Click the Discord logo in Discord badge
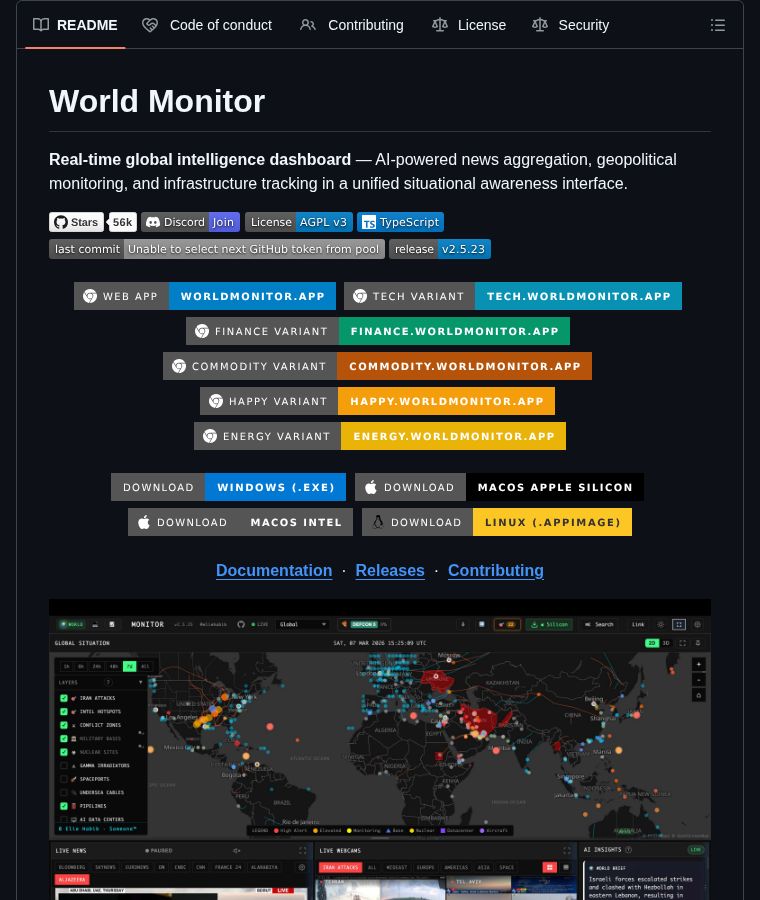The height and width of the screenshot is (900, 760). point(153,222)
